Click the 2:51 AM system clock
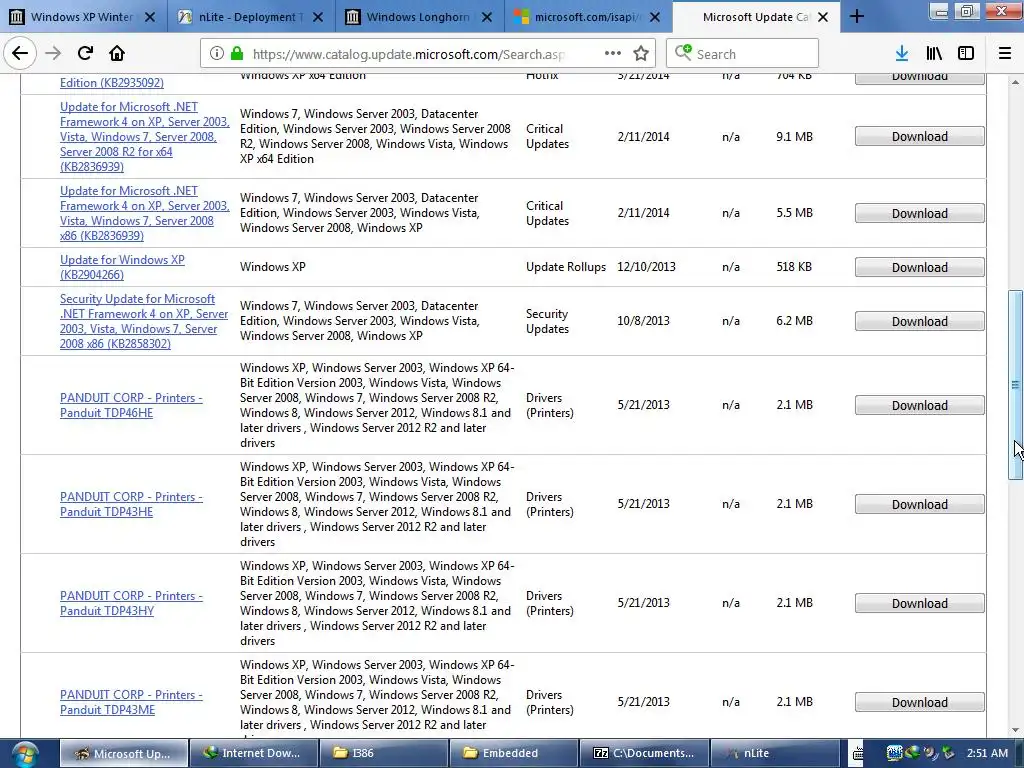 point(987,754)
